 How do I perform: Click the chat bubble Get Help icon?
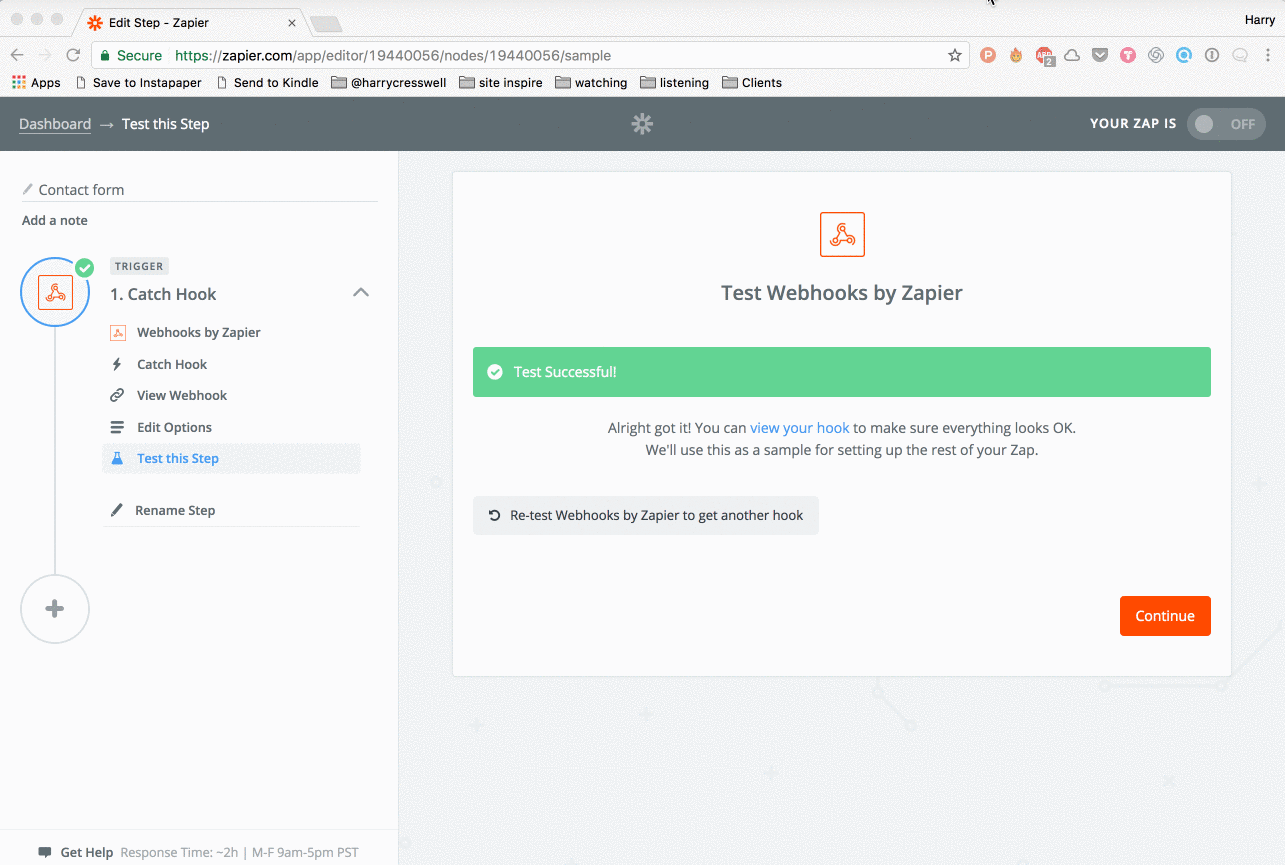tap(45, 853)
